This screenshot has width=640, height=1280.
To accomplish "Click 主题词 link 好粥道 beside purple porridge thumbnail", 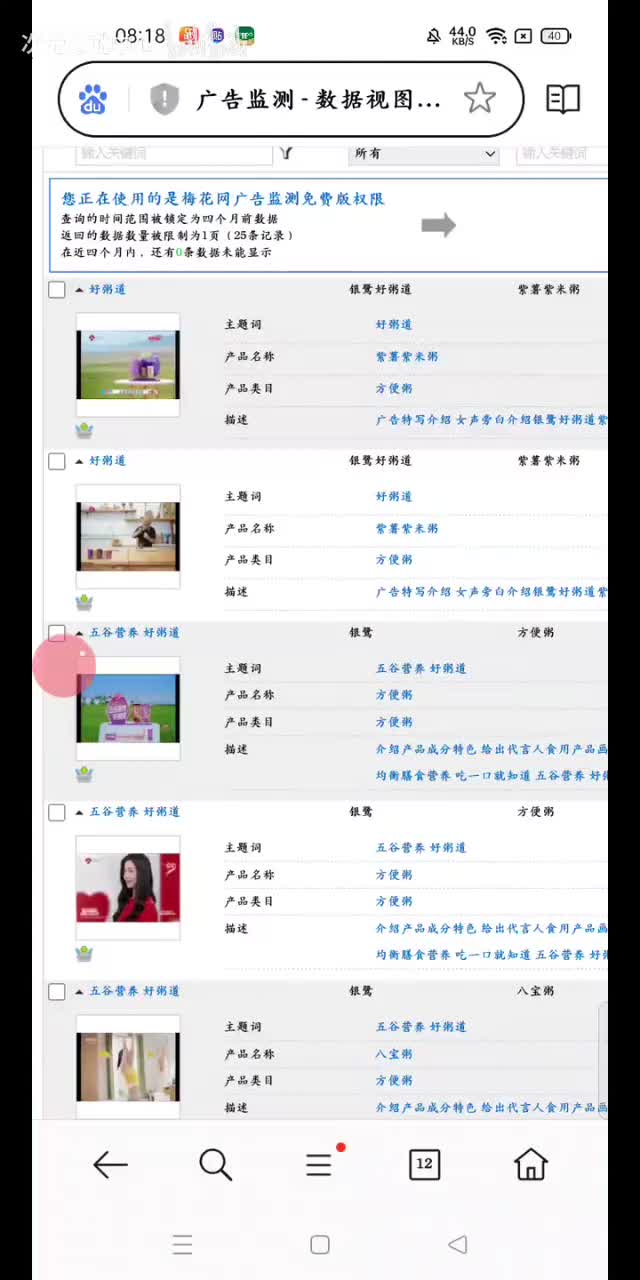I will click(x=393, y=325).
